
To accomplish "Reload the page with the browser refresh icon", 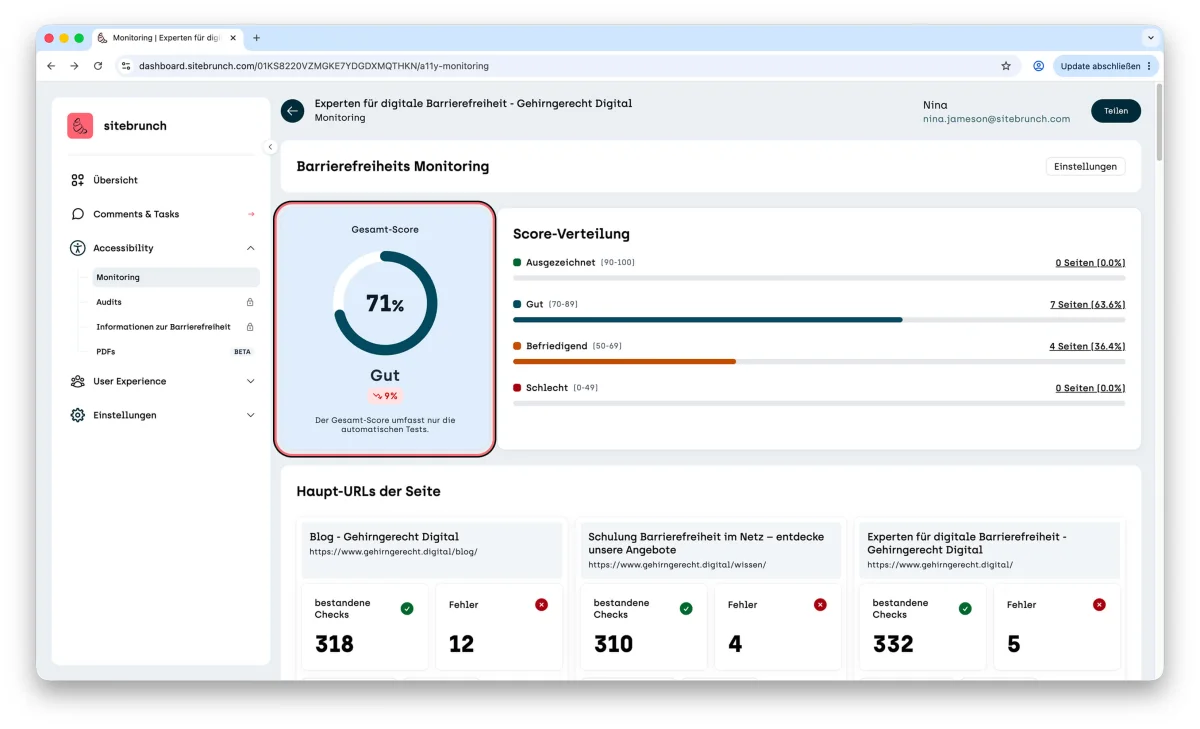I will (x=98, y=66).
